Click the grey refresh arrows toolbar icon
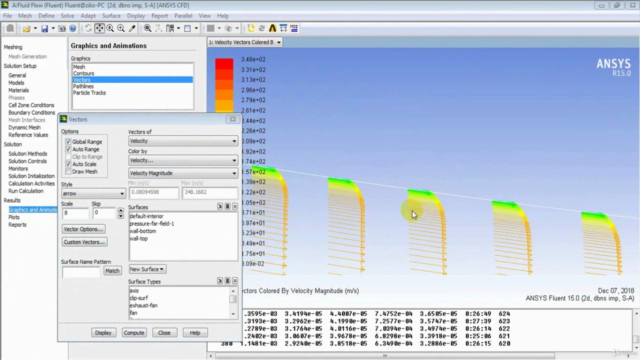 point(262,28)
